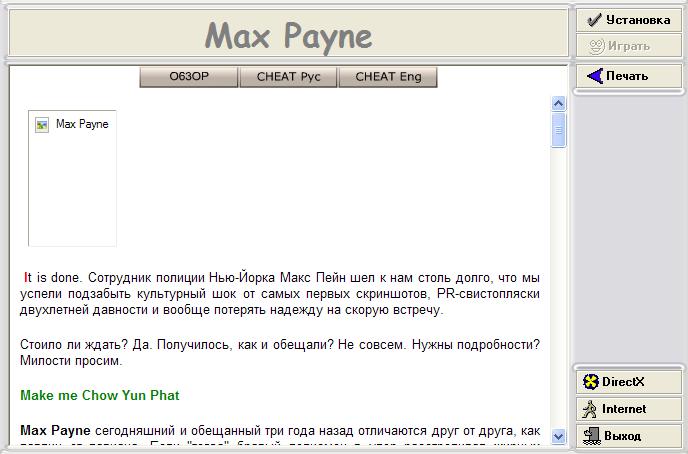The height and width of the screenshot is (454, 688).
Task: Click the Печать button label
Action: [x=627, y=76]
